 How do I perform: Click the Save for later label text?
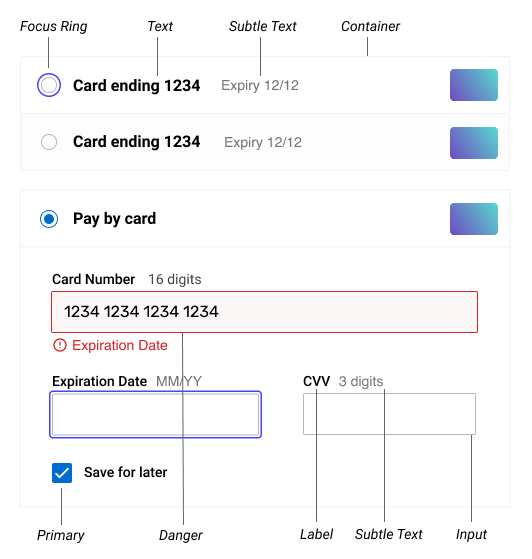tap(126, 472)
